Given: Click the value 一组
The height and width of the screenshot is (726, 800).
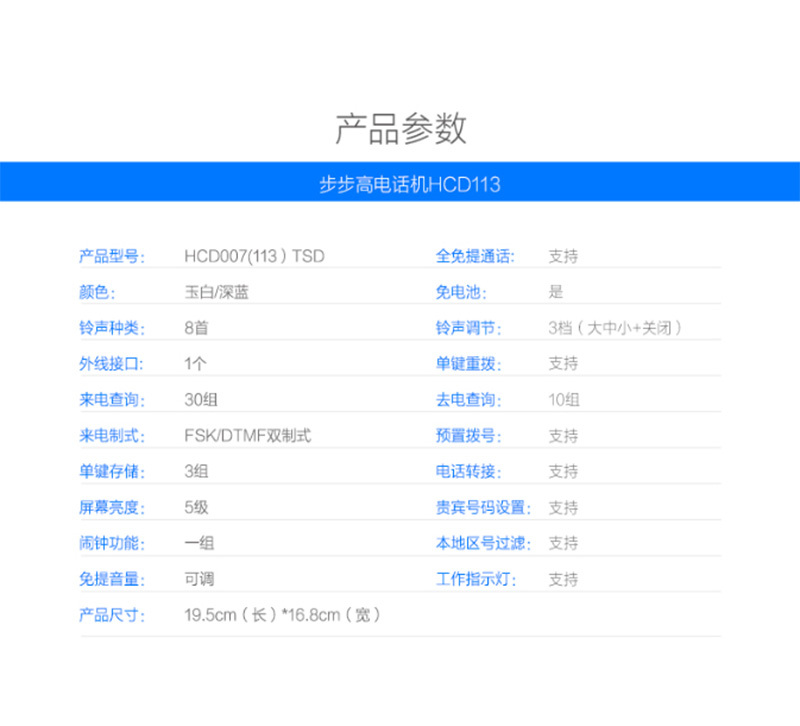Looking at the screenshot, I should tap(199, 543).
